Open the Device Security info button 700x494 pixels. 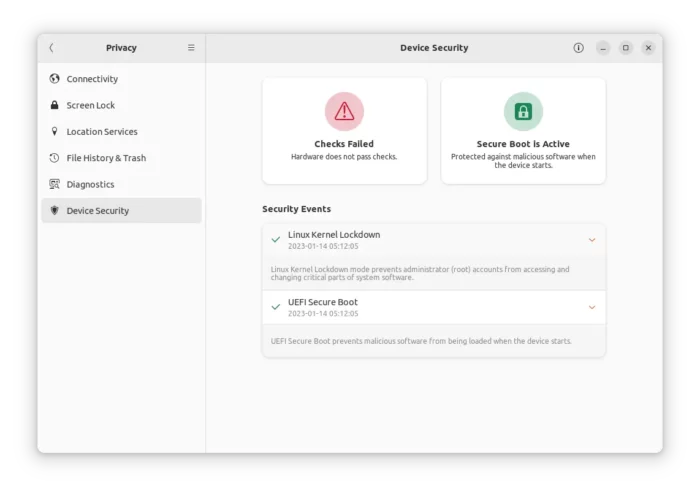pos(579,48)
